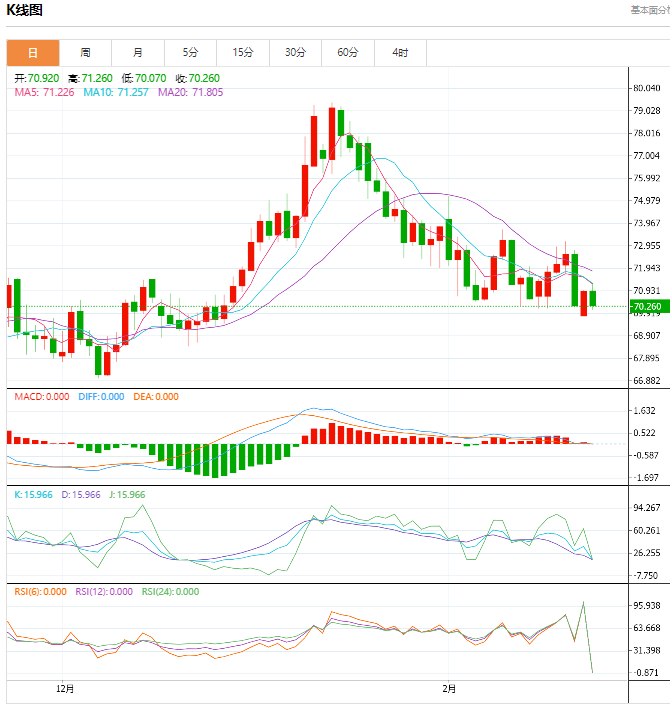Click the MA5: 71.226 legend label
The image size is (670, 706).
pos(44,92)
